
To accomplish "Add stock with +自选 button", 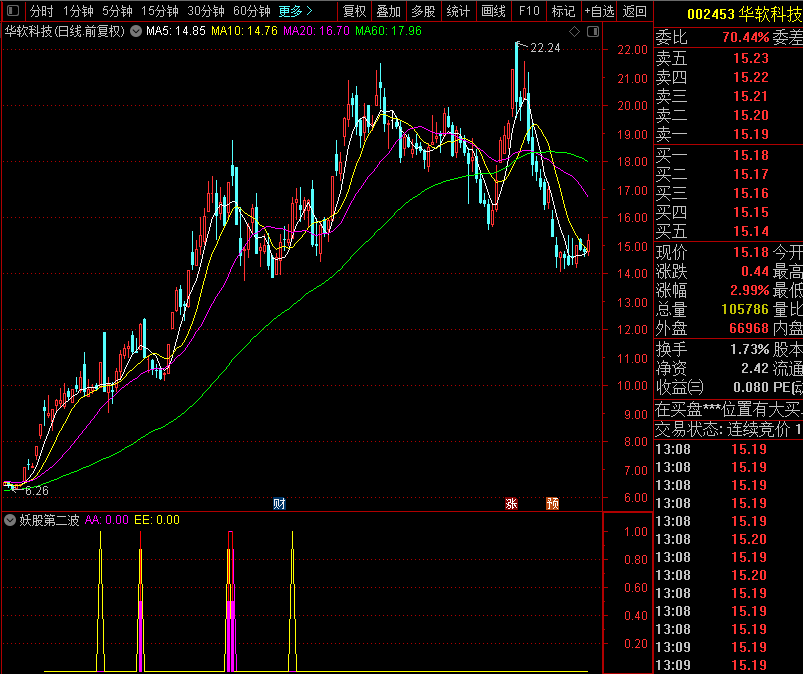I will click(598, 12).
